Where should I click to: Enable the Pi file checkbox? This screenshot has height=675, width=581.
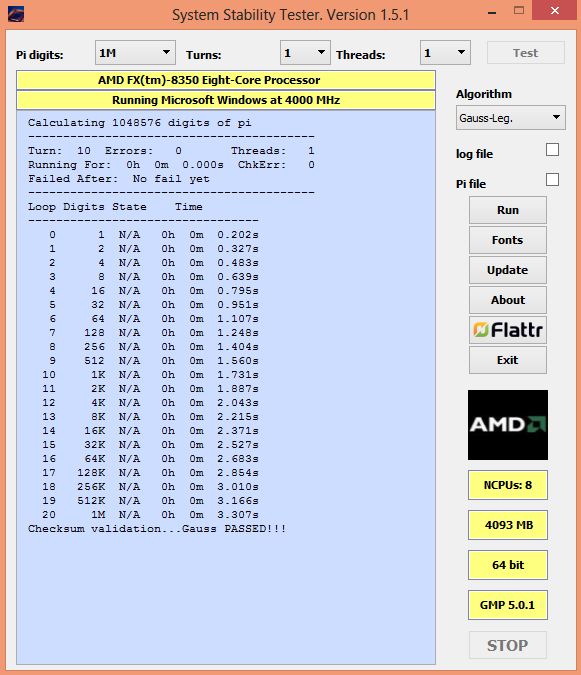552,180
